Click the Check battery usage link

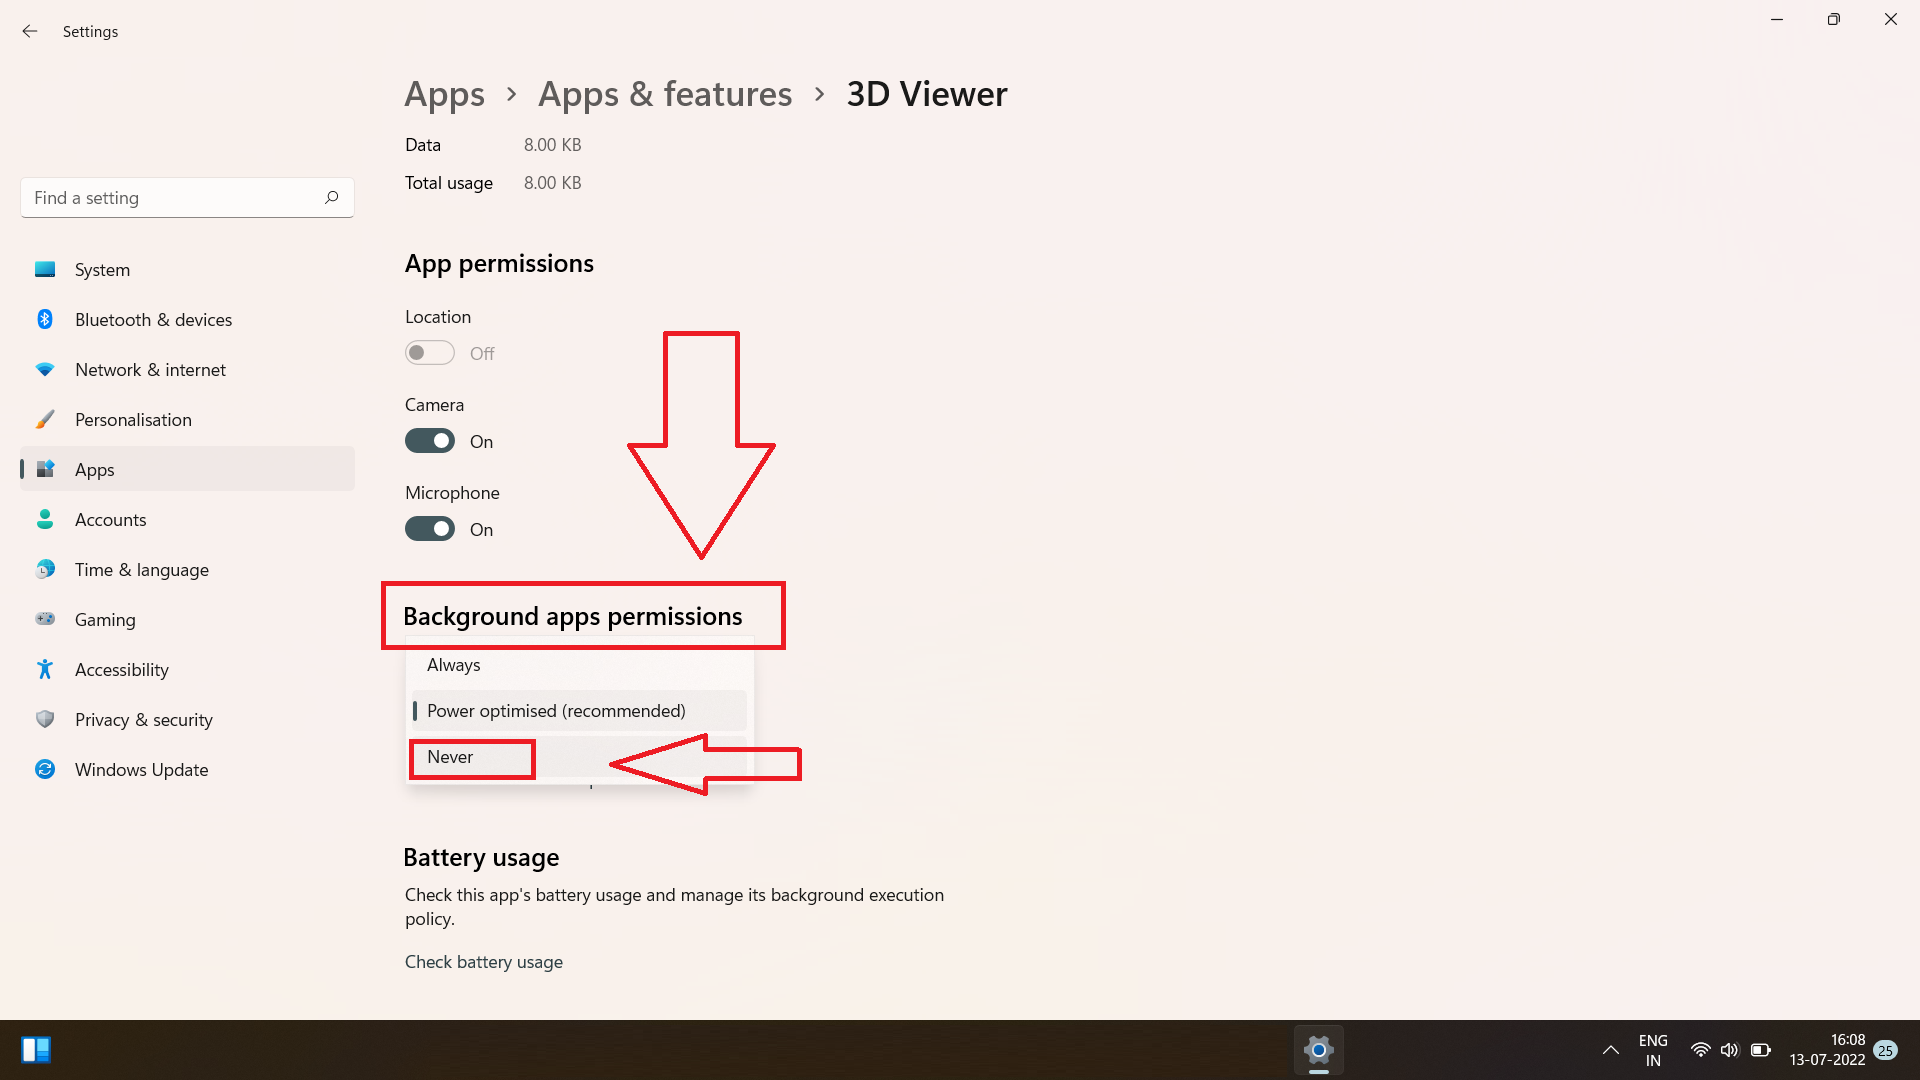pyautogui.click(x=484, y=961)
